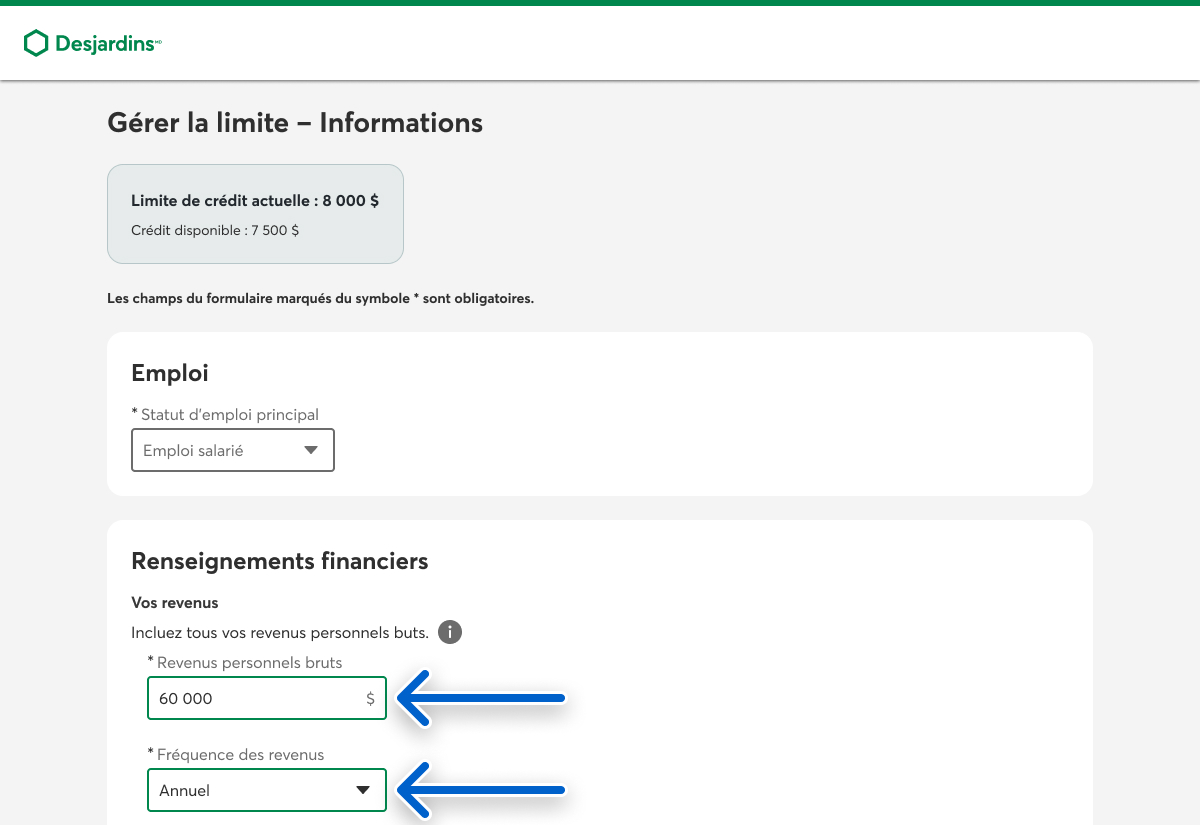Click the caret arrow next to Annuel
This screenshot has height=825, width=1200.
tap(363, 790)
